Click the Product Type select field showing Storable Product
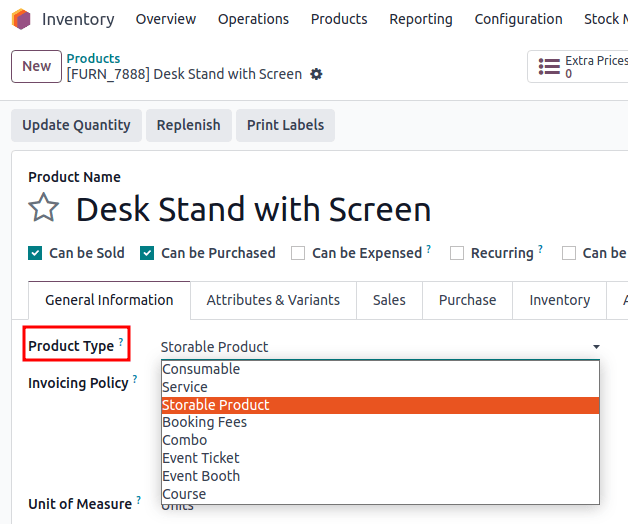628x524 pixels. tap(380, 347)
